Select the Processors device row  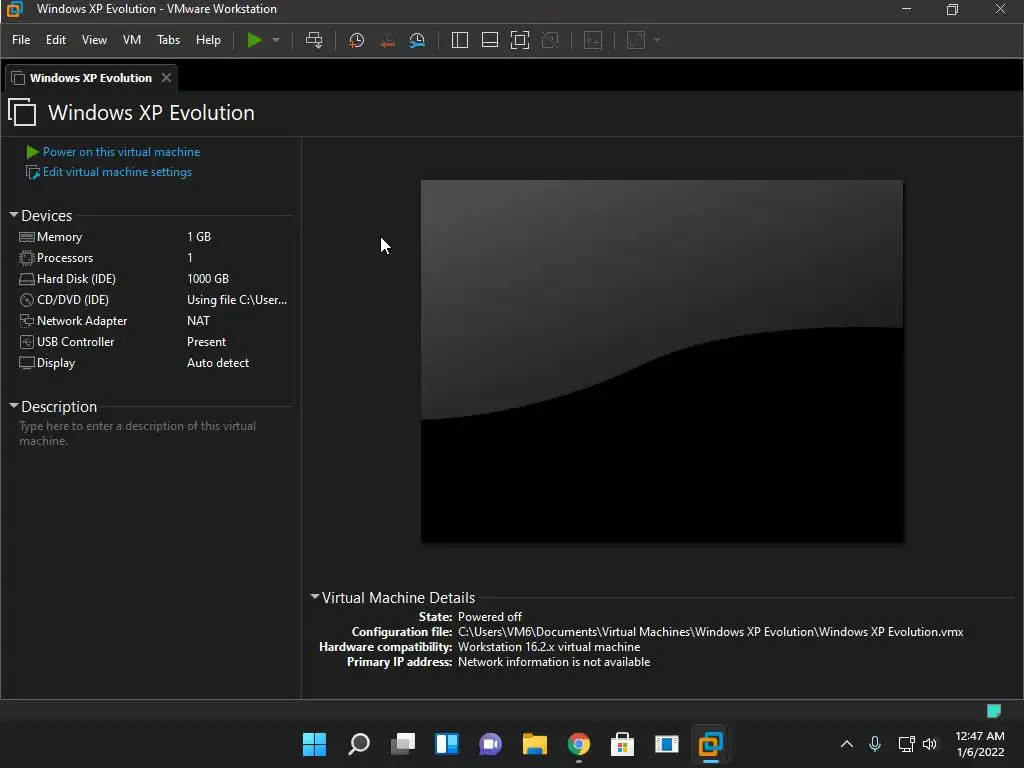[153, 257]
